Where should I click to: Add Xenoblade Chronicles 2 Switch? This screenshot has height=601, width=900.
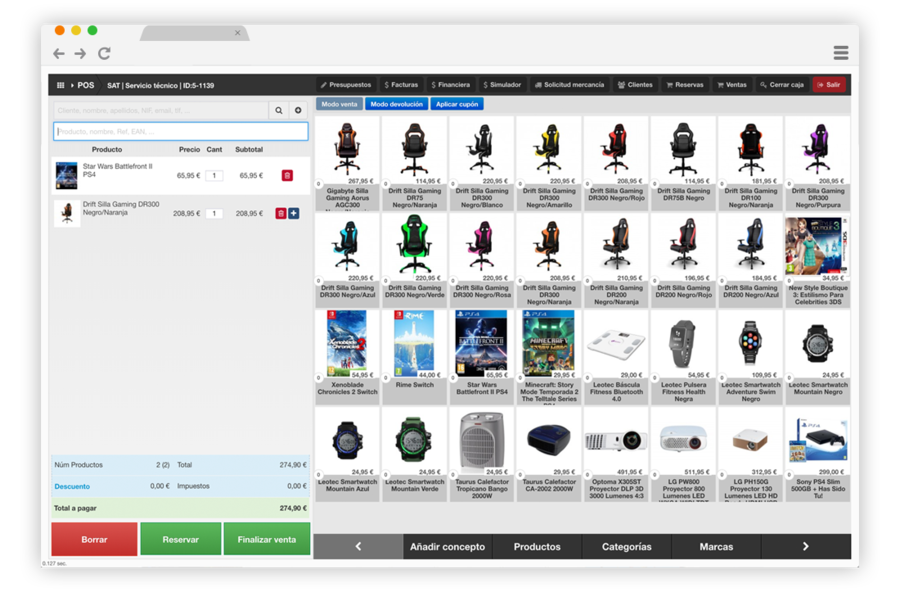(347, 357)
